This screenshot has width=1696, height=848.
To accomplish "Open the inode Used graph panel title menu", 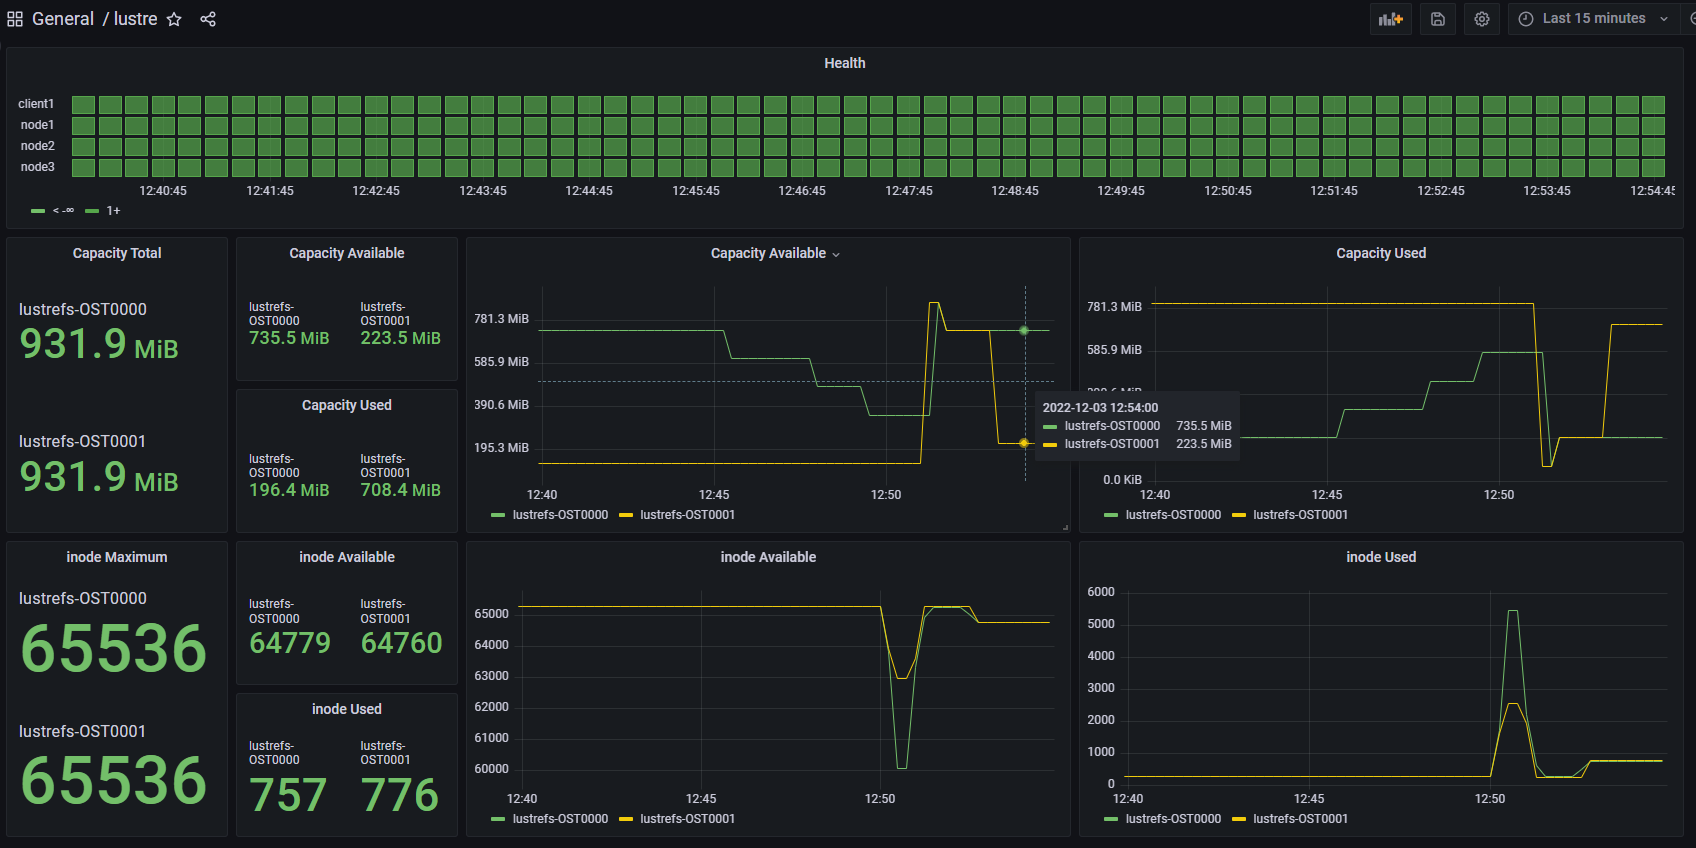I will (1380, 557).
